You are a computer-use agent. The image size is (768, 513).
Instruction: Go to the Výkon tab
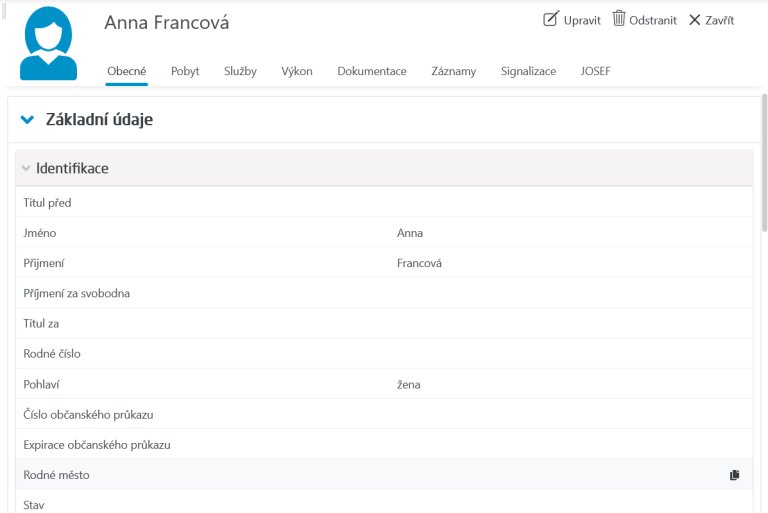(297, 72)
